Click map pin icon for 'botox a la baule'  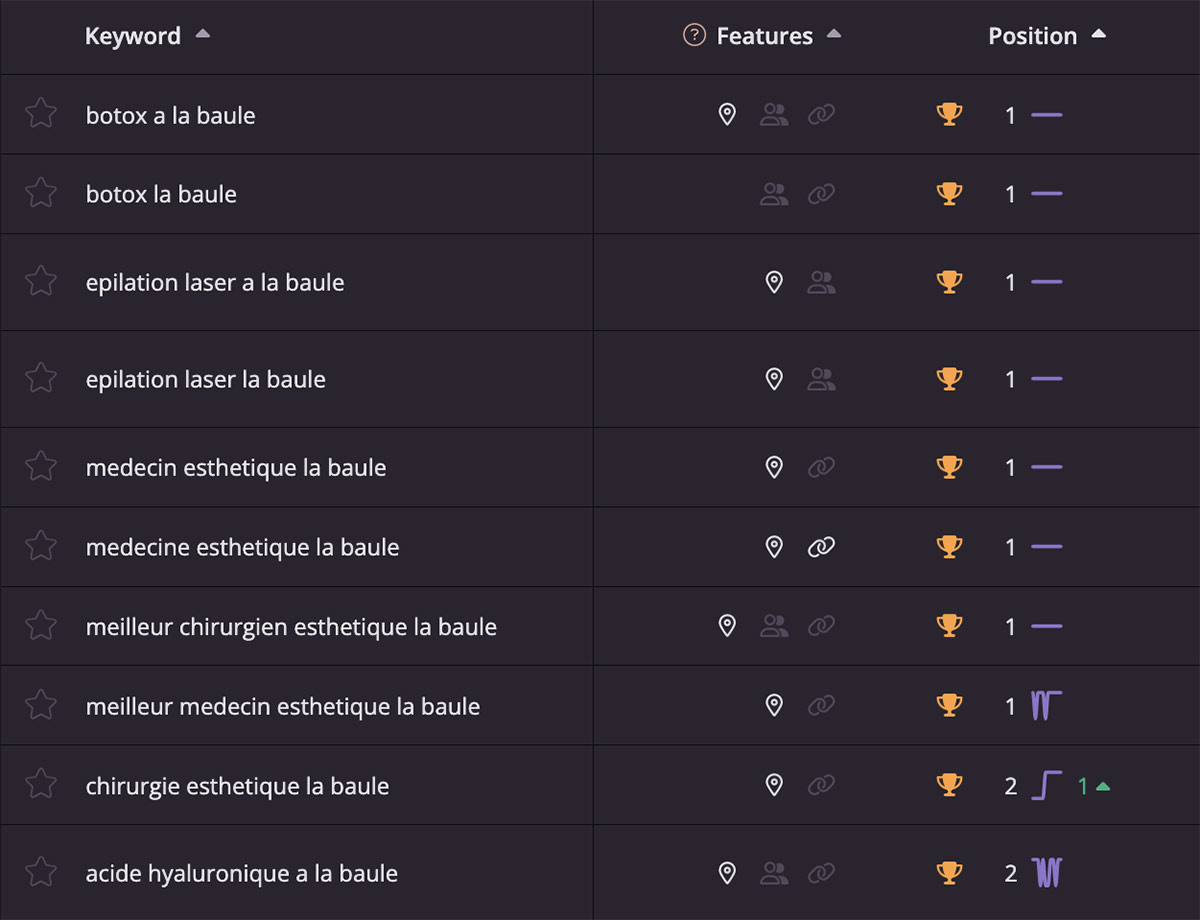tap(728, 114)
